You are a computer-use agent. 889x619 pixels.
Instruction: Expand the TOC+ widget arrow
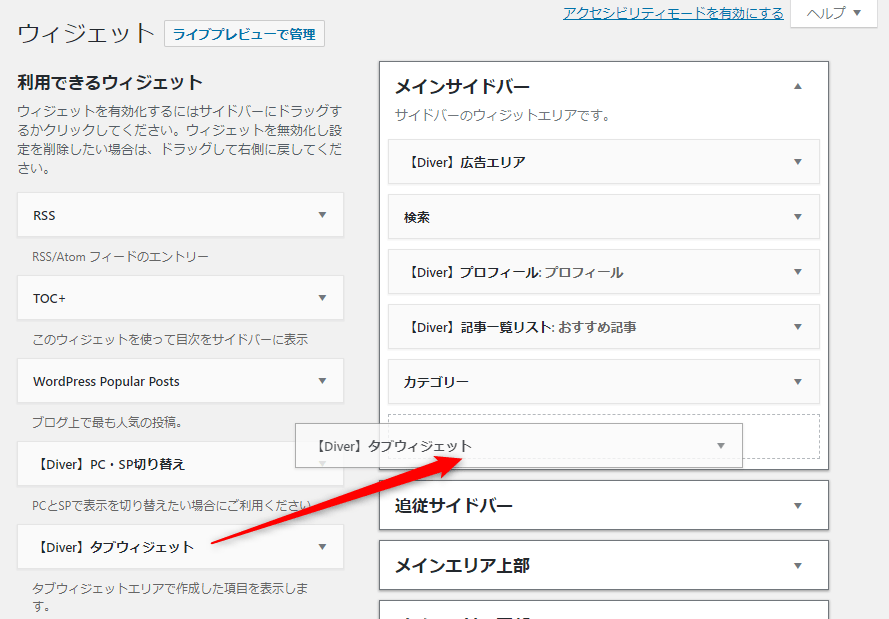coord(322,298)
